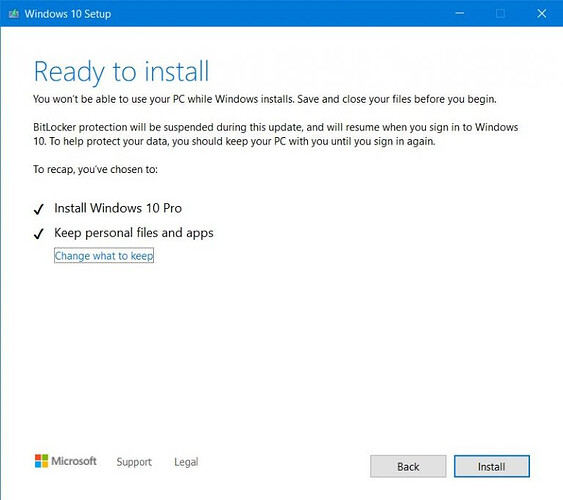Viewport: 563px width, 500px height.
Task: Click the Install Windows 10 Pro text
Action: click(x=118, y=208)
